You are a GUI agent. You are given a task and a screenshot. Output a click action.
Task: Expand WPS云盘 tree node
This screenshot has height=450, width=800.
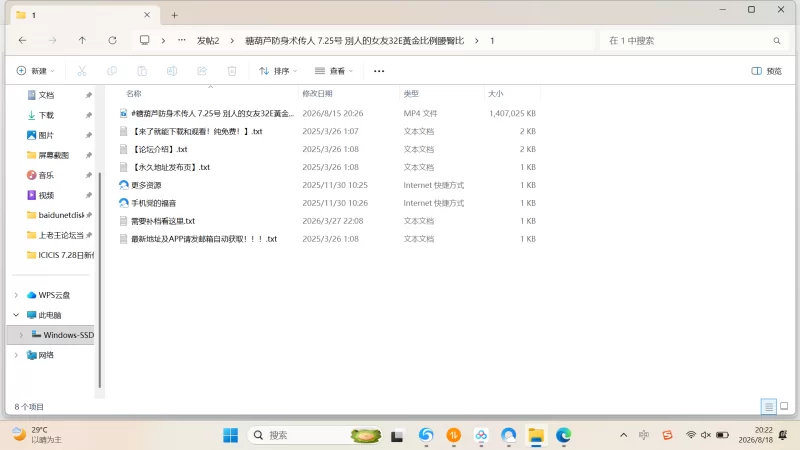point(16,295)
